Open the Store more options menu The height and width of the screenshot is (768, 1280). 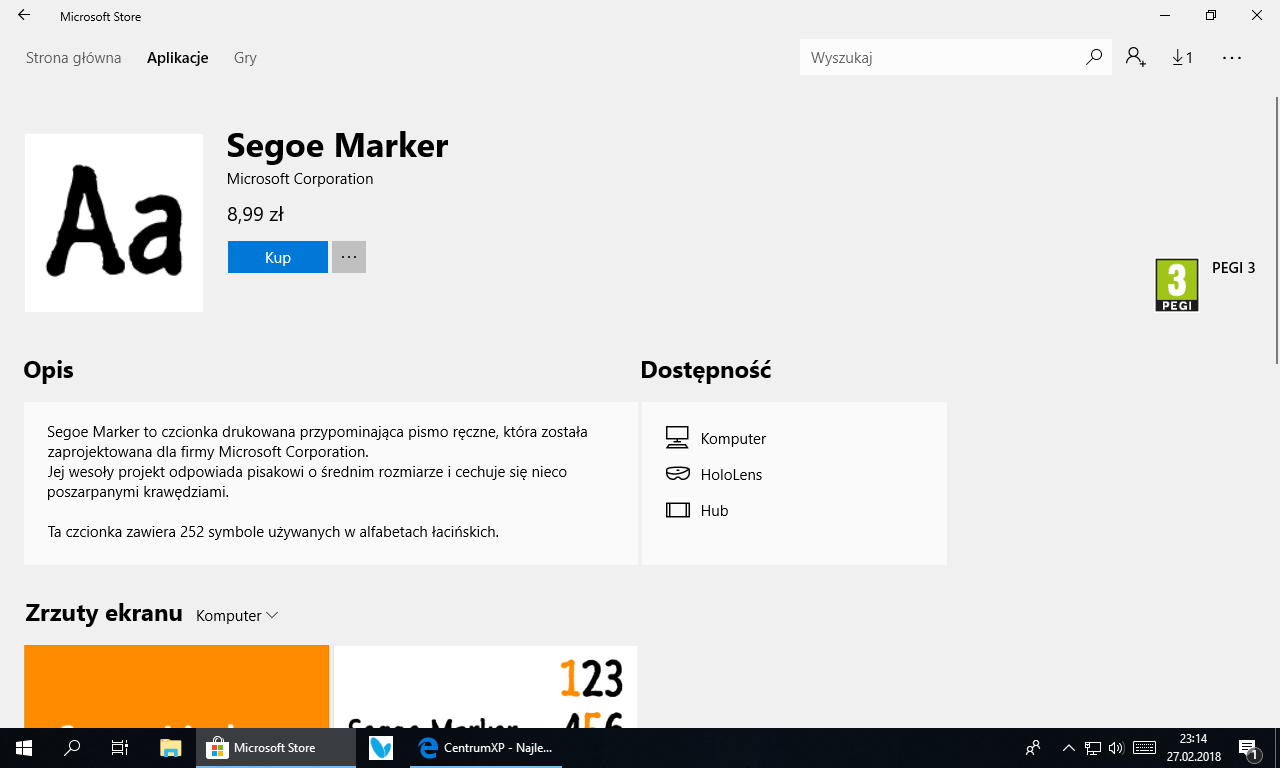pyautogui.click(x=1232, y=58)
